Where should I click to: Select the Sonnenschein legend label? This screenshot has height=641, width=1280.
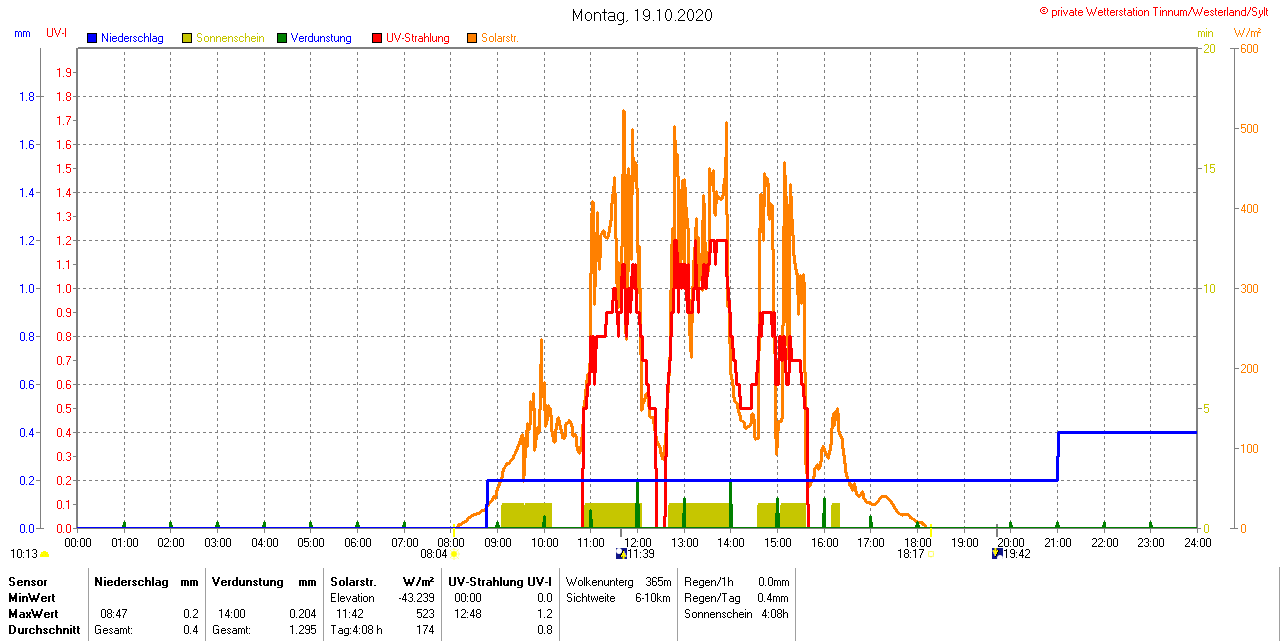(x=230, y=38)
